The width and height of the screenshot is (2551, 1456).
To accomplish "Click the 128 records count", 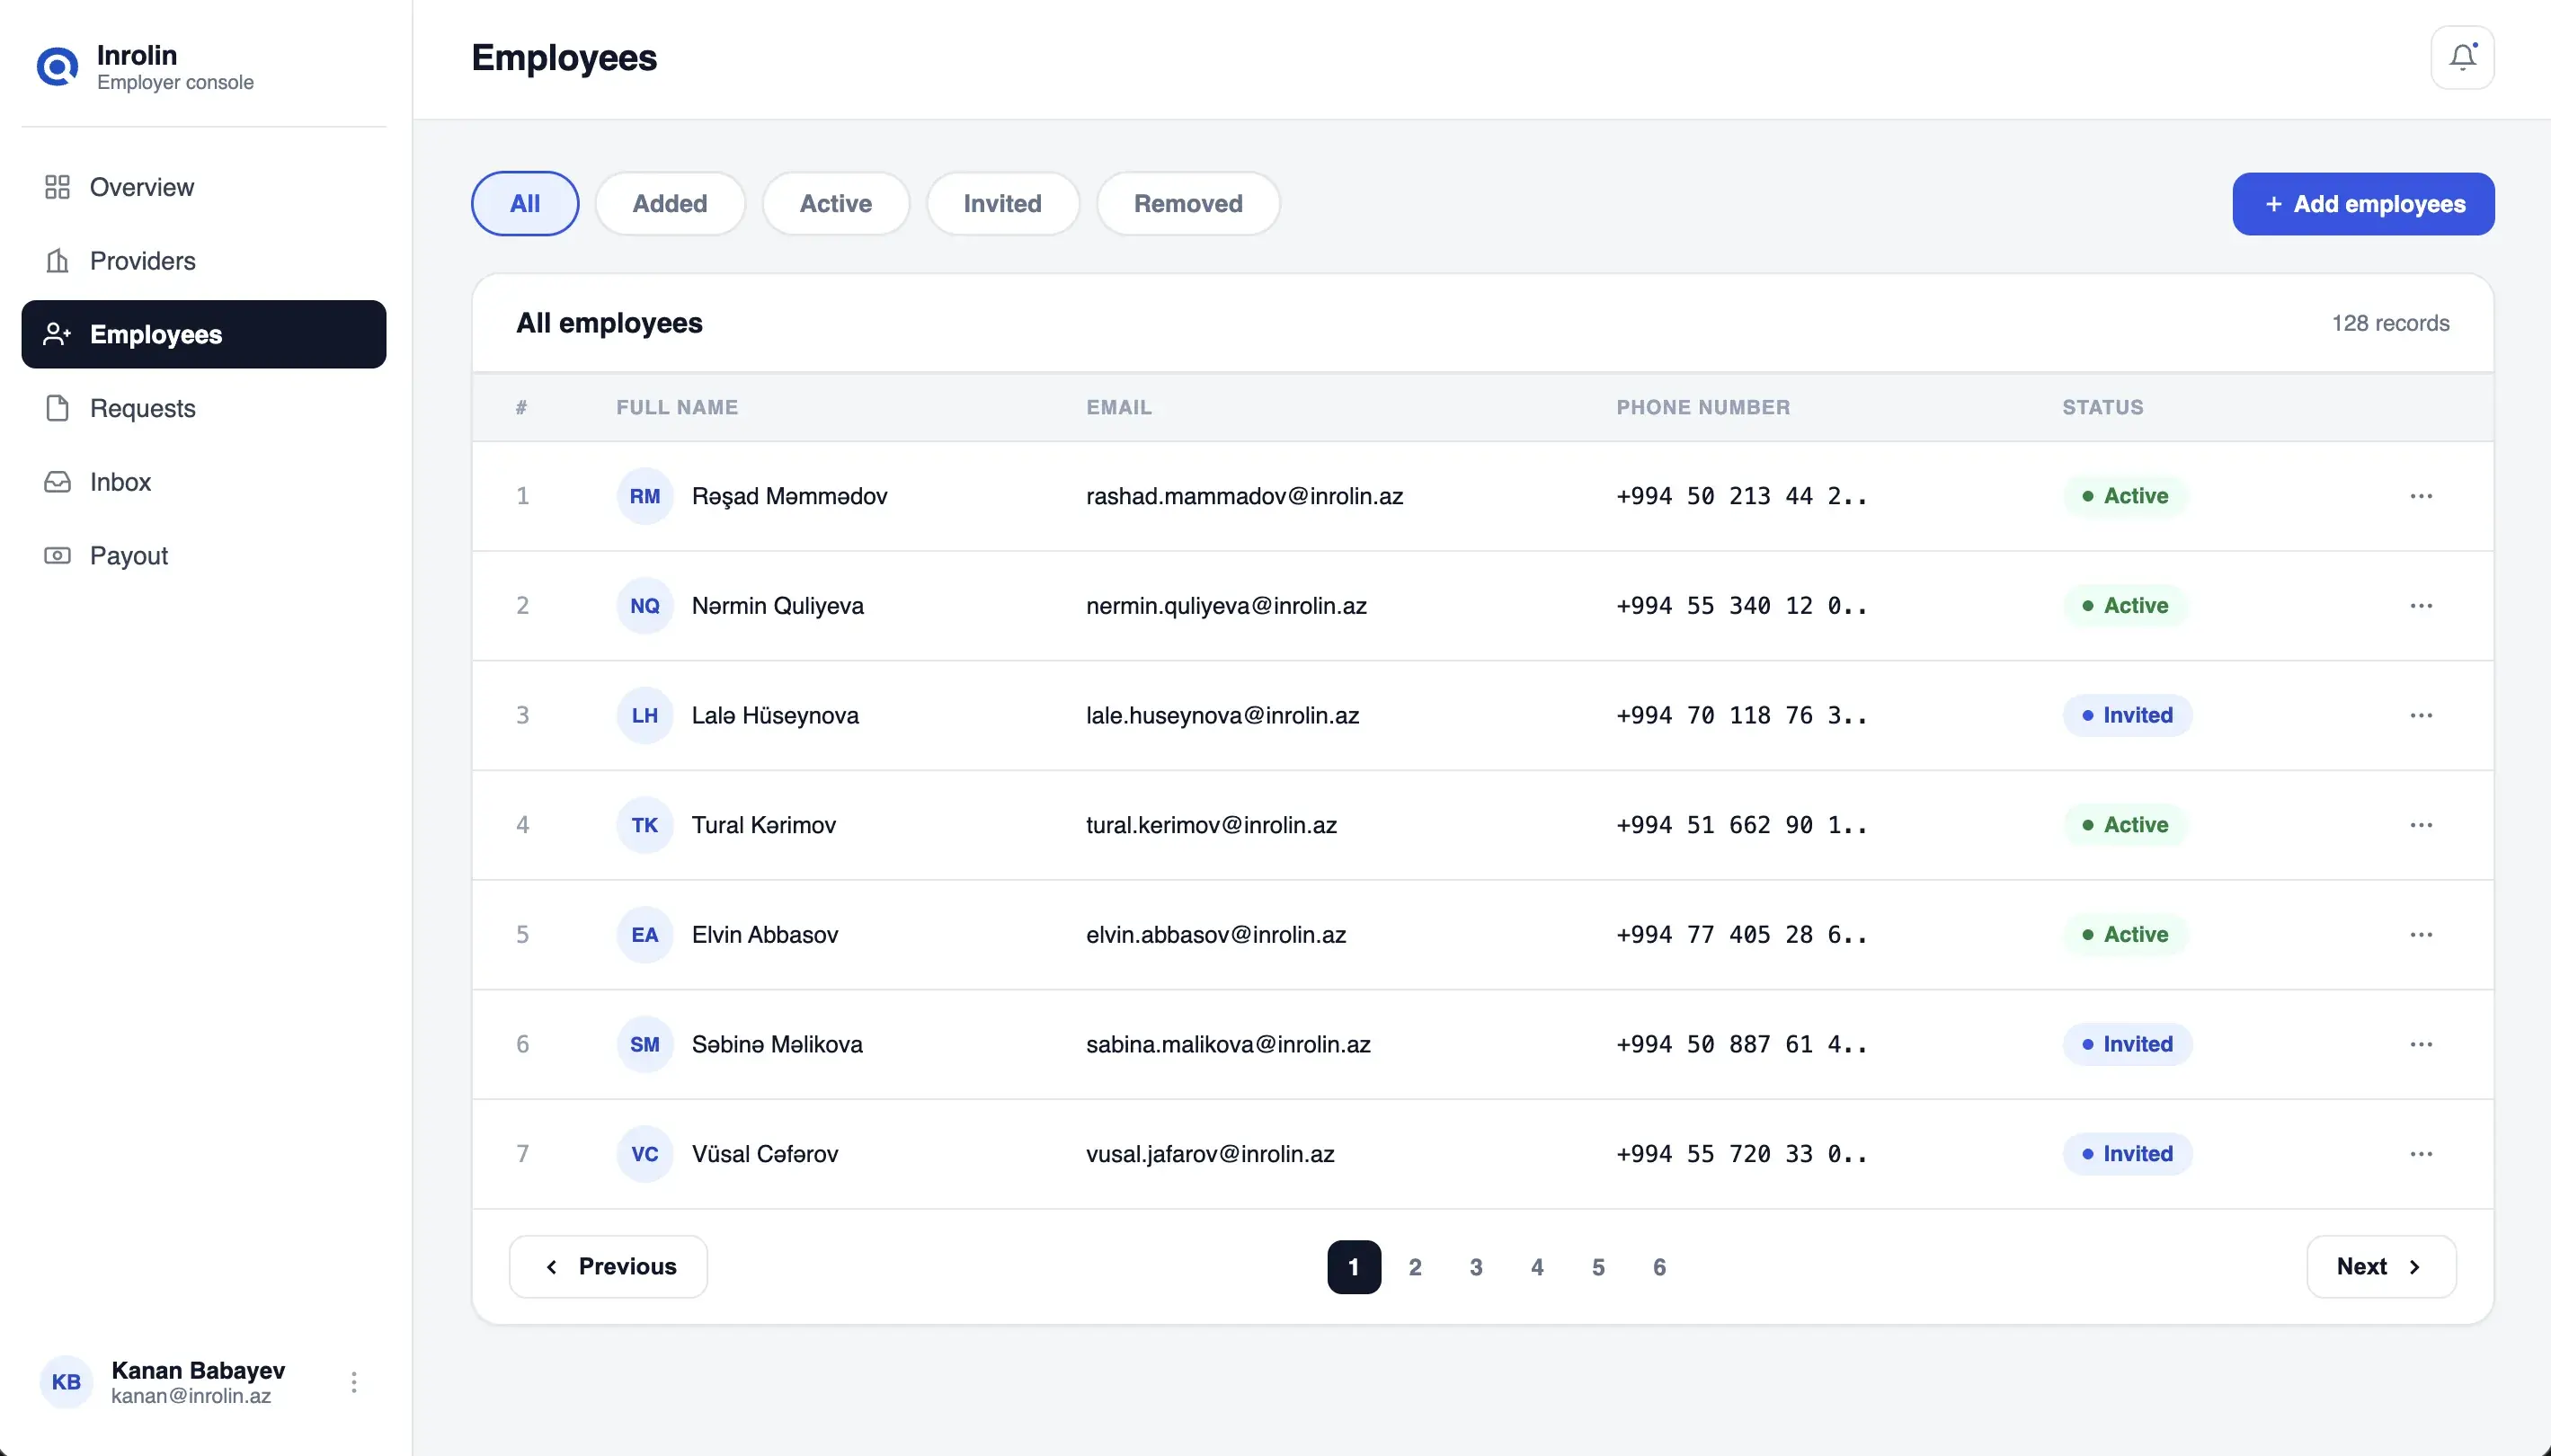I will click(x=2390, y=323).
